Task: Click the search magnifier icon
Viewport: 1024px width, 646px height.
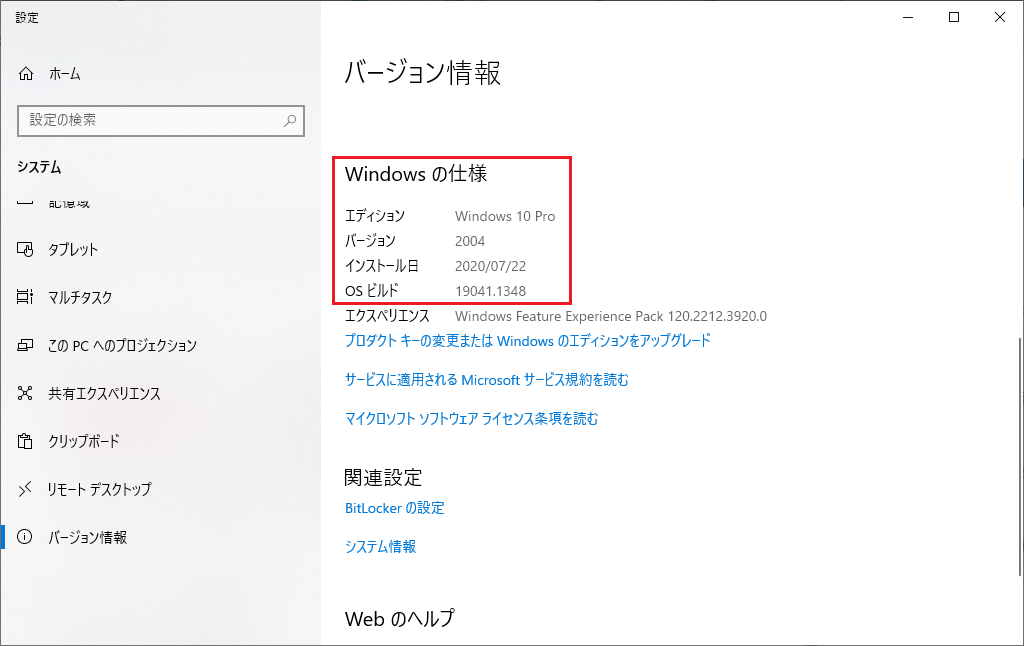Action: click(290, 120)
